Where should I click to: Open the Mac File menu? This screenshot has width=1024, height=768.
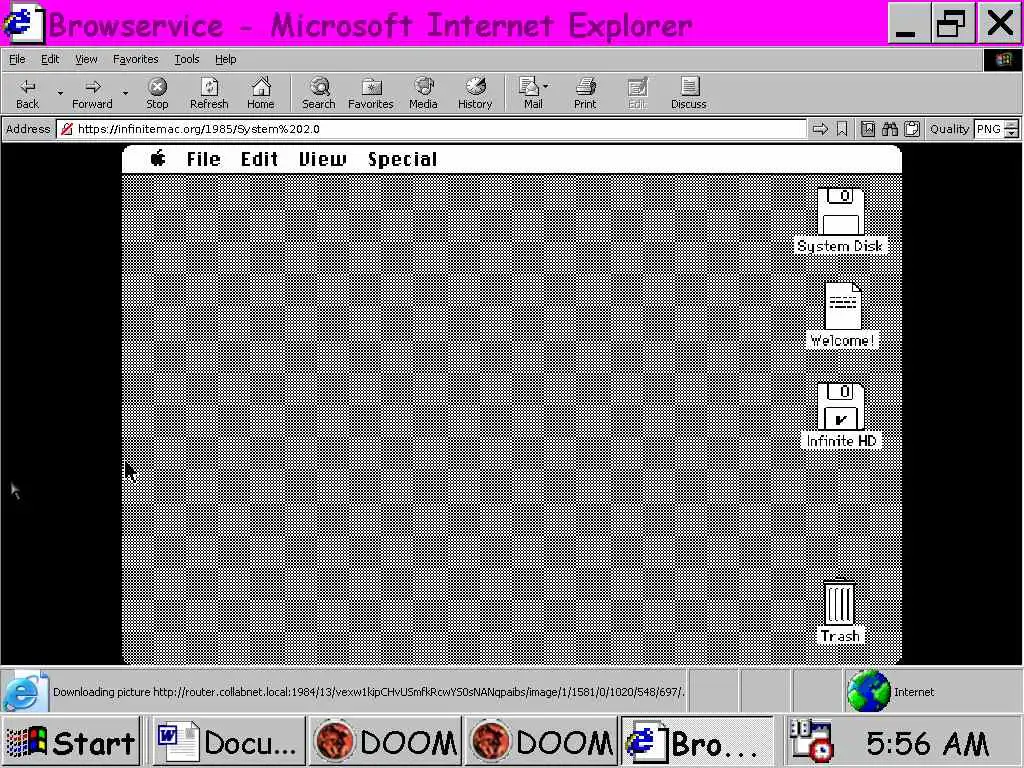(203, 159)
